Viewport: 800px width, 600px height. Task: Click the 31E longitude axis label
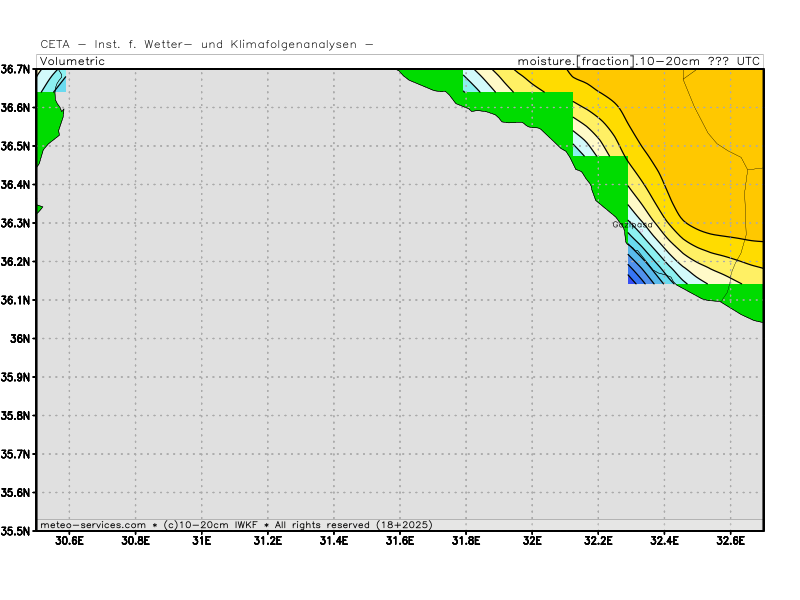[202, 541]
